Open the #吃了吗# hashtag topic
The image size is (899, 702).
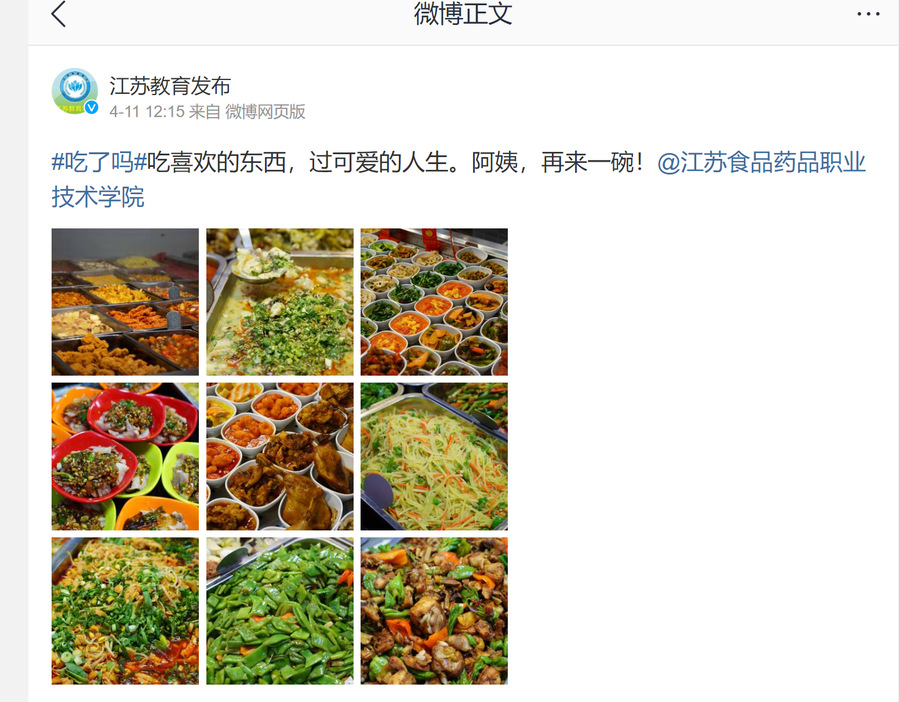(x=99, y=162)
